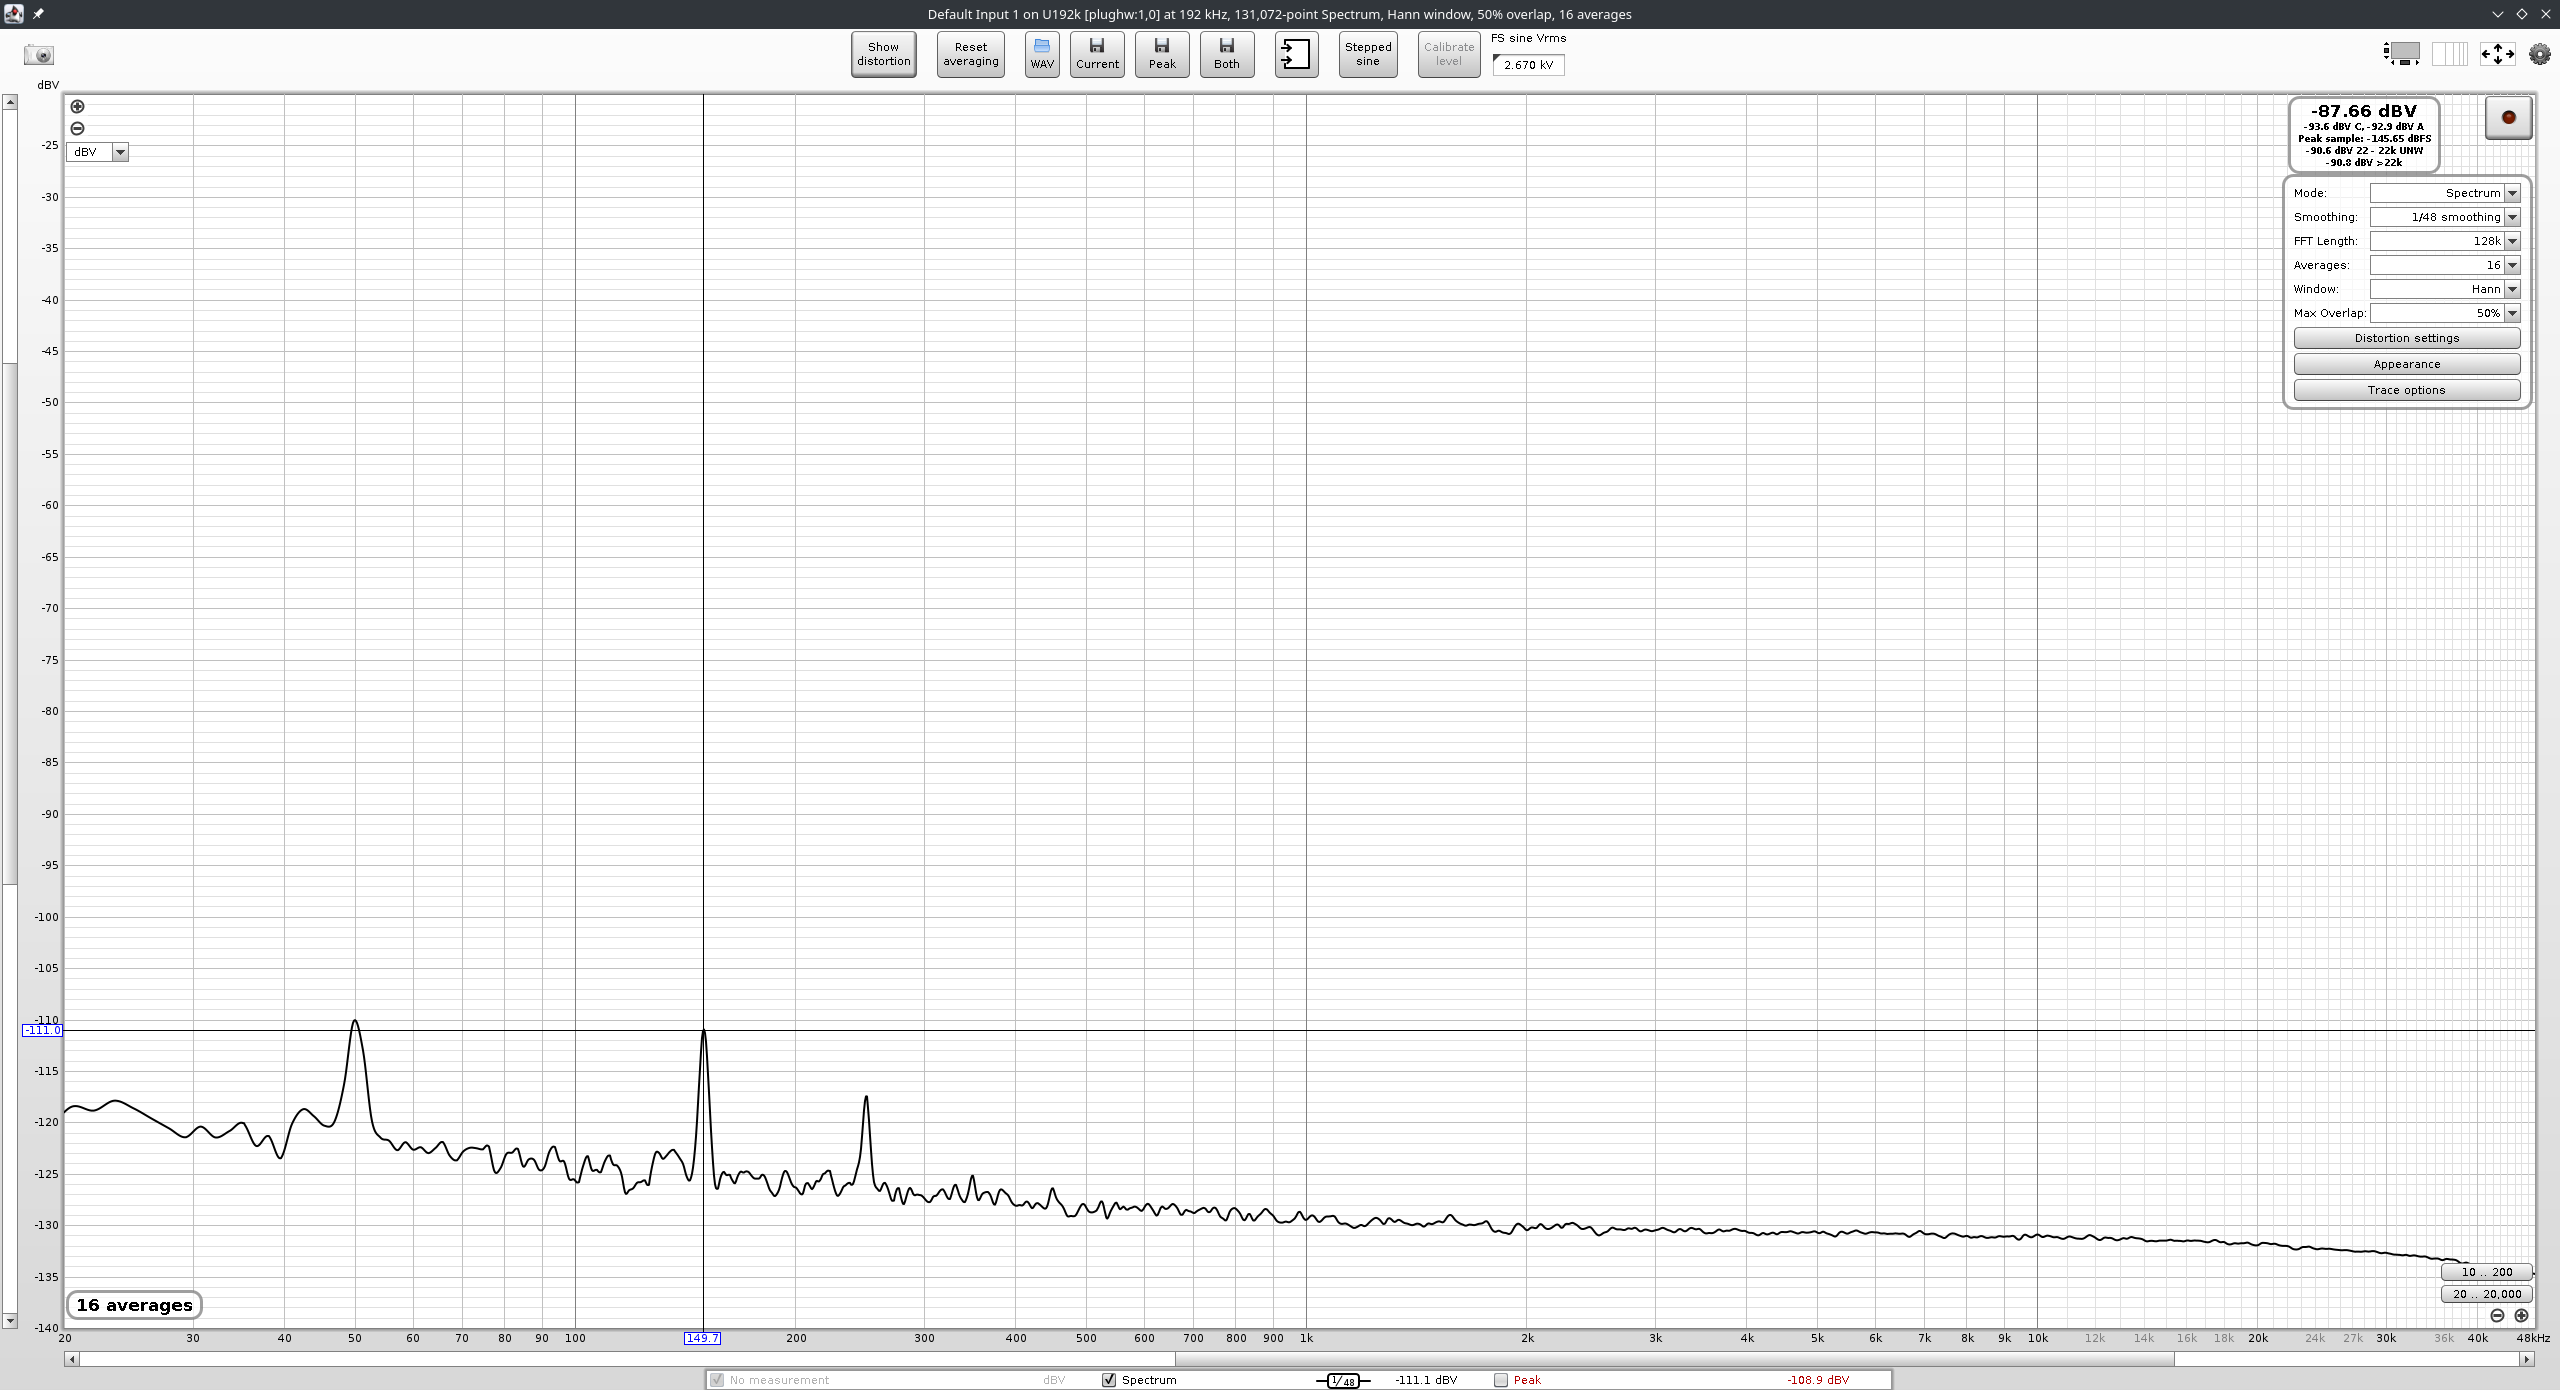Click horizontal scrollbar right arrow
This screenshot has height=1390, width=2560.
coord(2527,1359)
